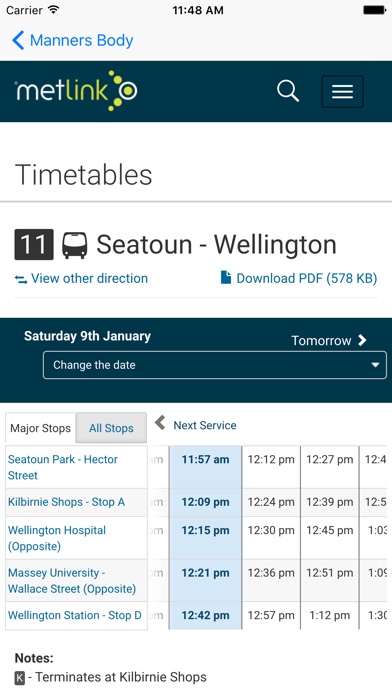392x696 pixels.
Task: Select the Major Stops tab
Action: pyautogui.click(x=40, y=428)
